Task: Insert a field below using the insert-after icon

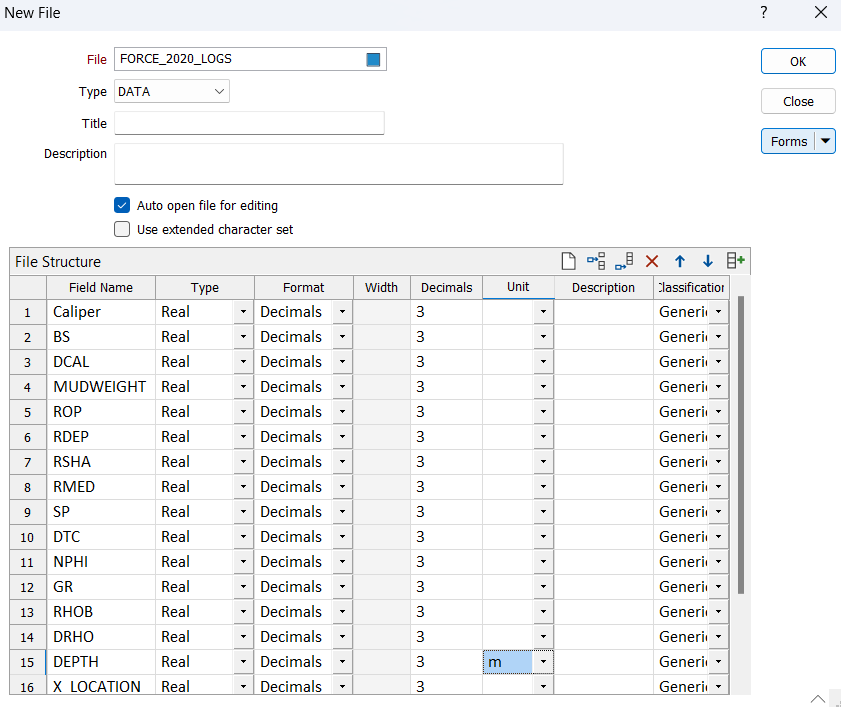Action: (623, 261)
